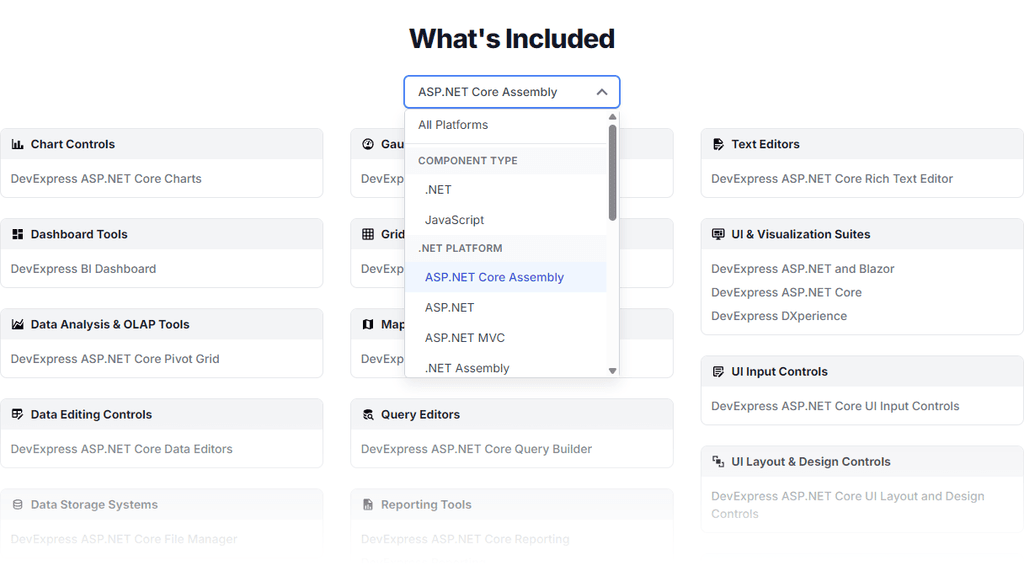Click the Reporting Tools heading
The image size is (1024, 566).
(x=426, y=505)
